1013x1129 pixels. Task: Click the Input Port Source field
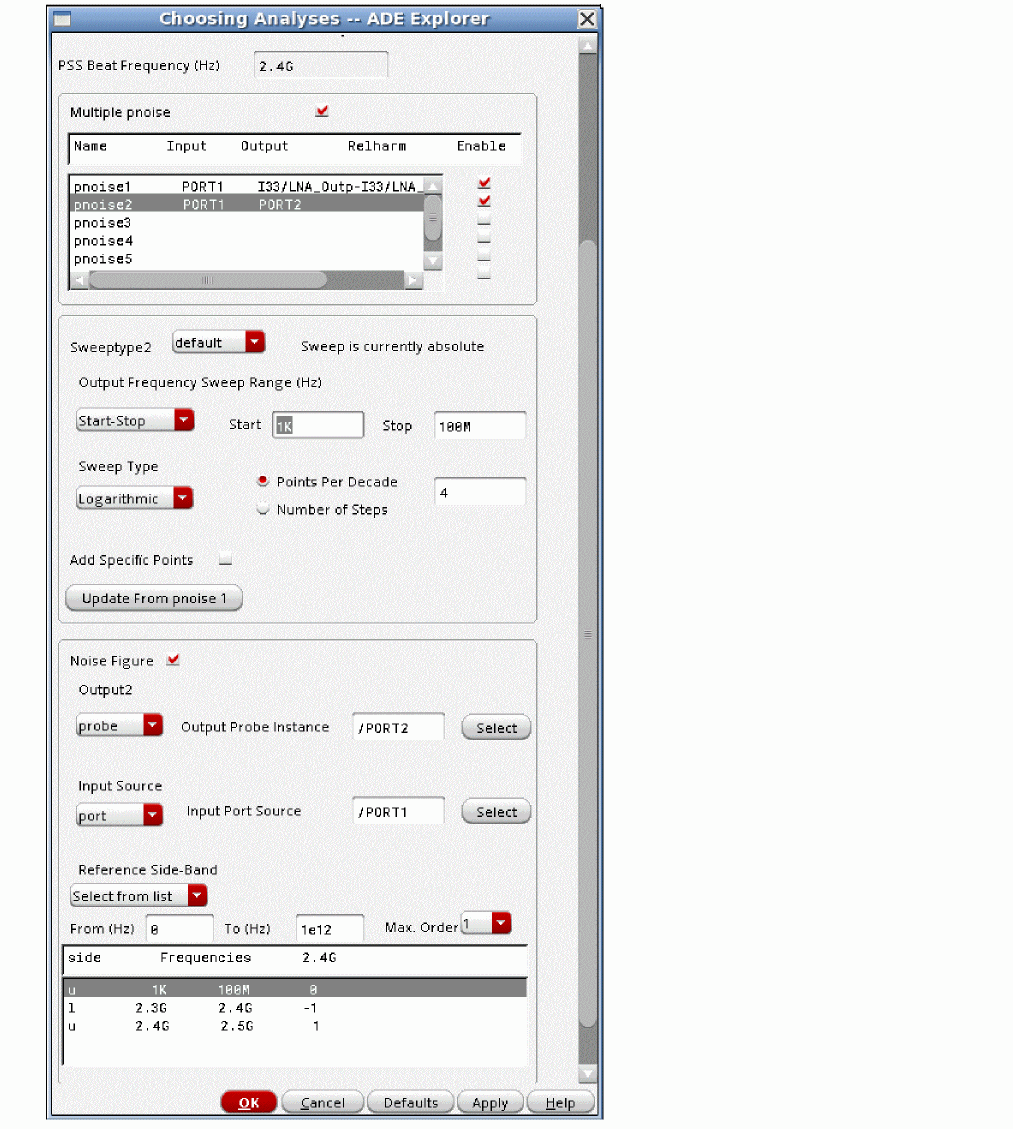point(398,811)
